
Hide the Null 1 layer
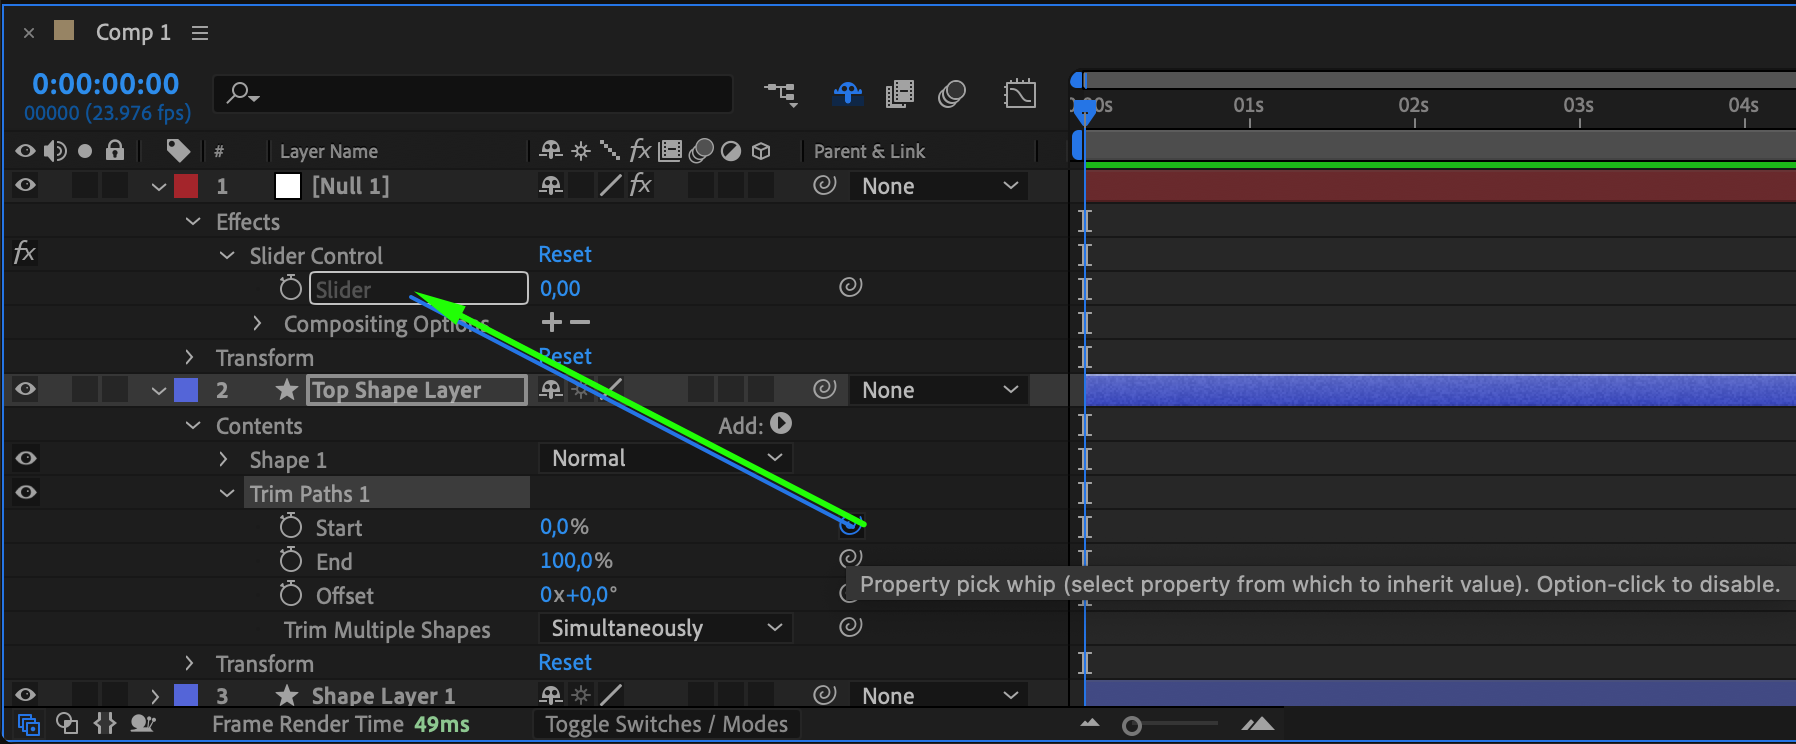coord(25,185)
